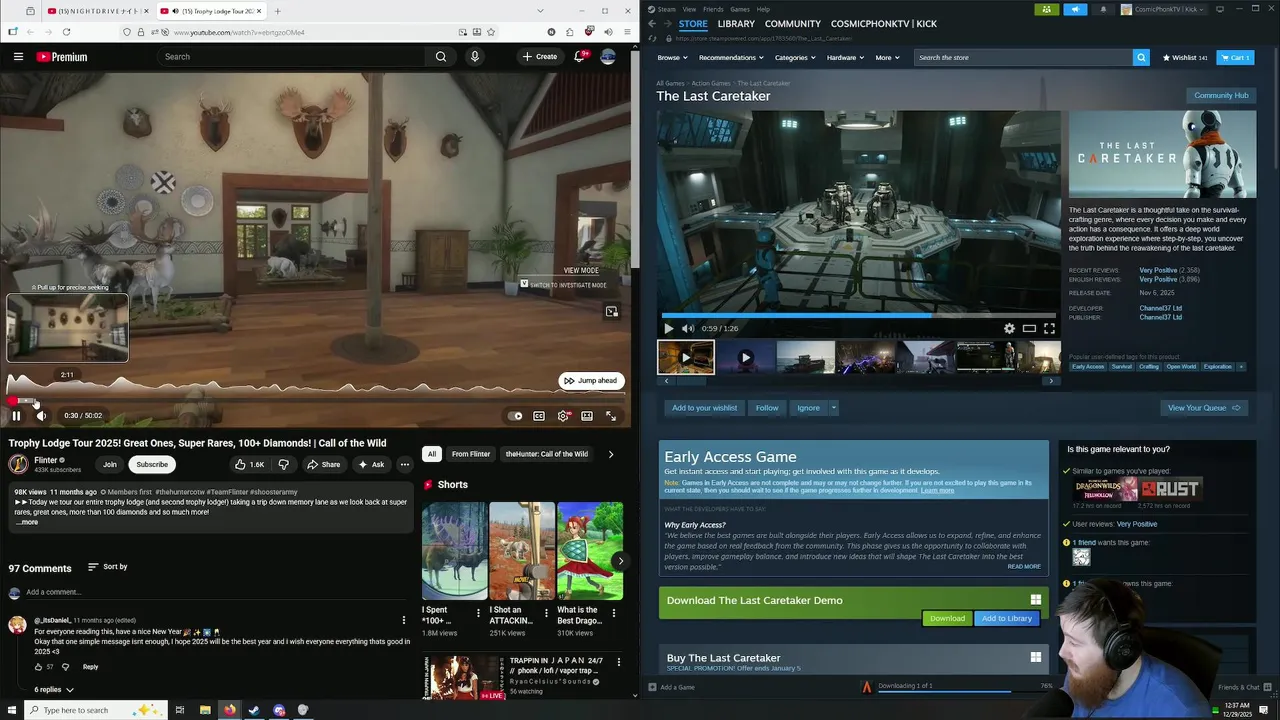The image size is (1280, 720).
Task: Expand video description with ...more
Action: coord(27,522)
